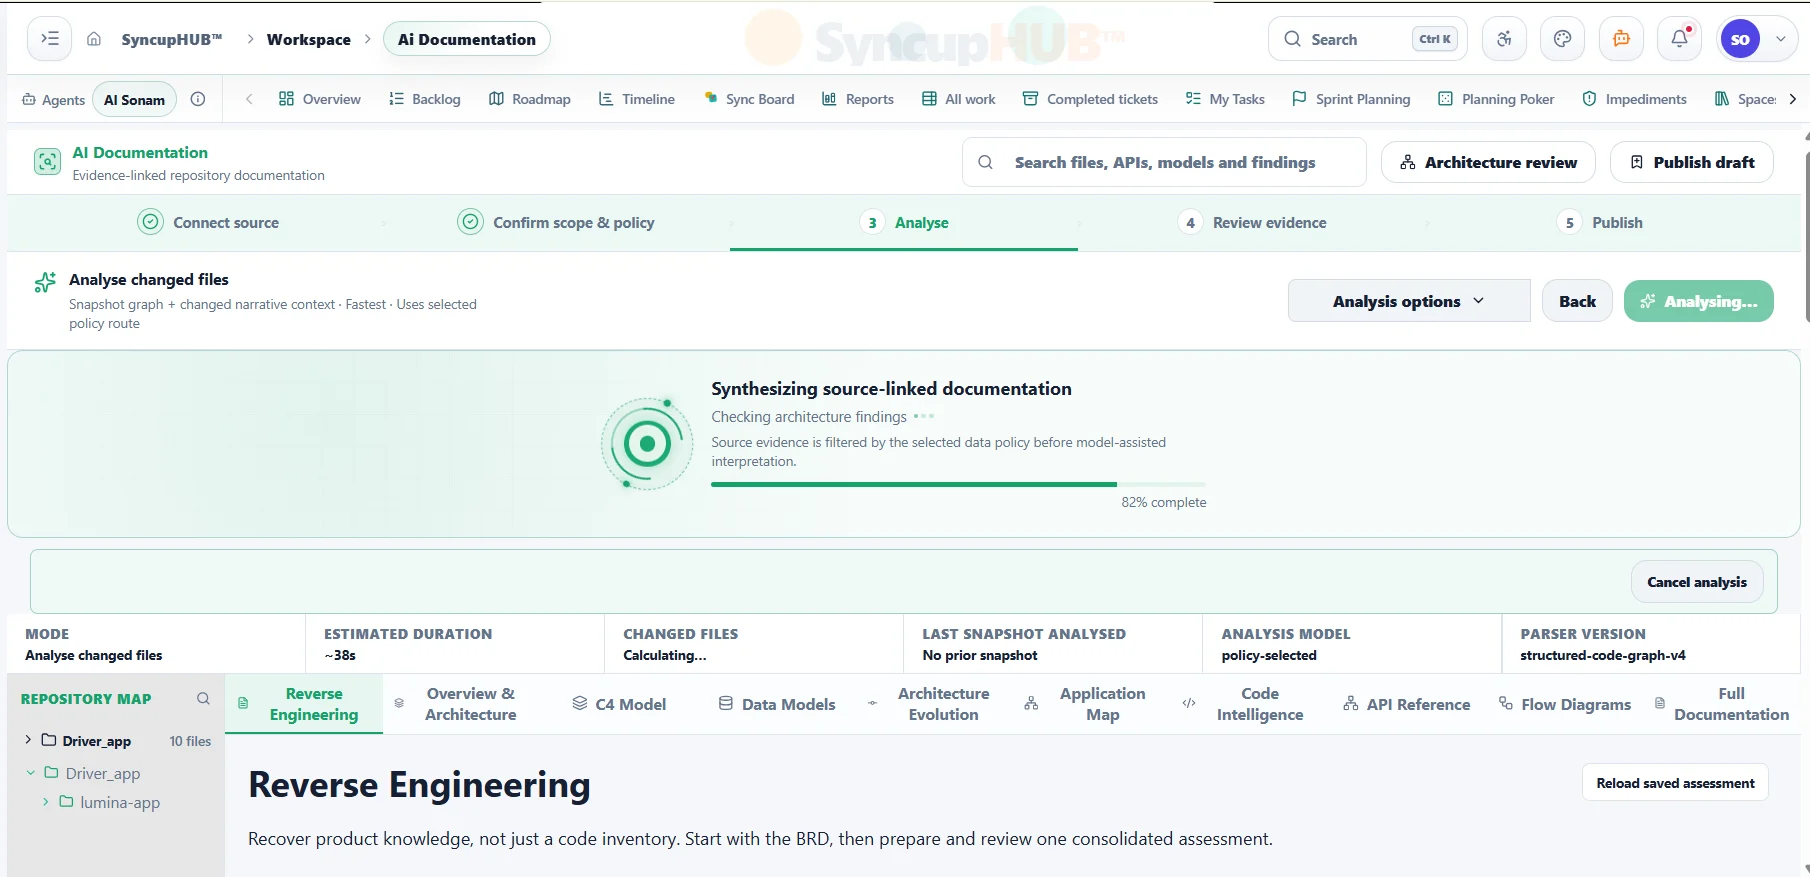Switch to Flow Diagrams tab
Viewport: 1810px width, 877px height.
tap(1565, 704)
